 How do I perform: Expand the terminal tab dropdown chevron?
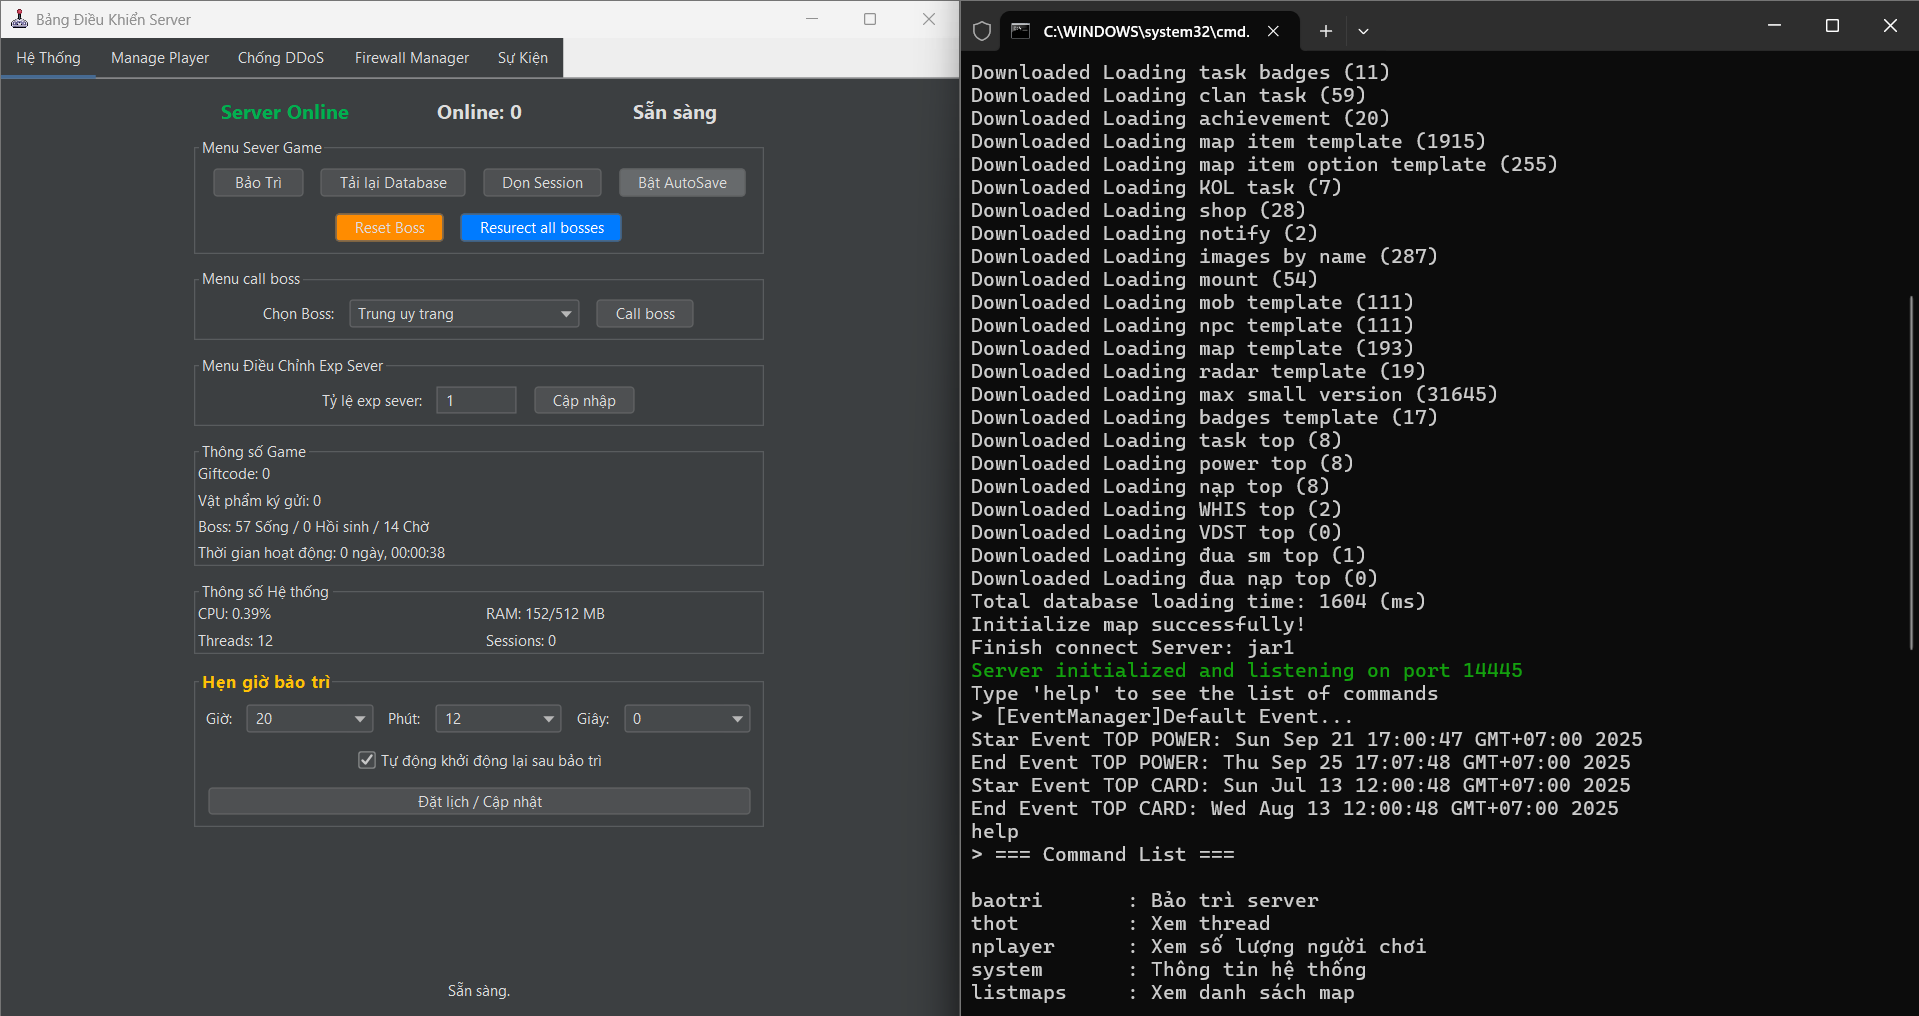1363,31
